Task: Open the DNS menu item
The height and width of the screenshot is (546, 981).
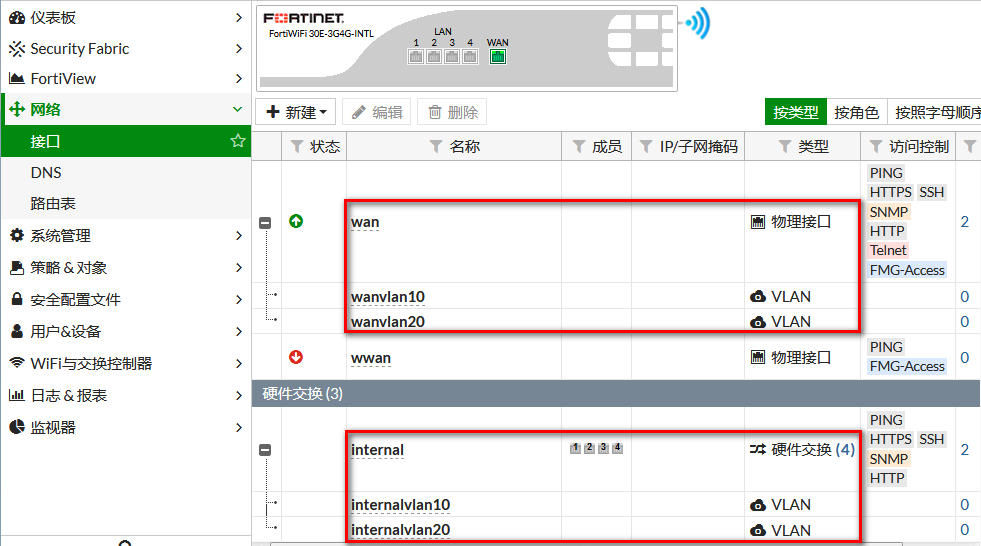Action: [46, 172]
